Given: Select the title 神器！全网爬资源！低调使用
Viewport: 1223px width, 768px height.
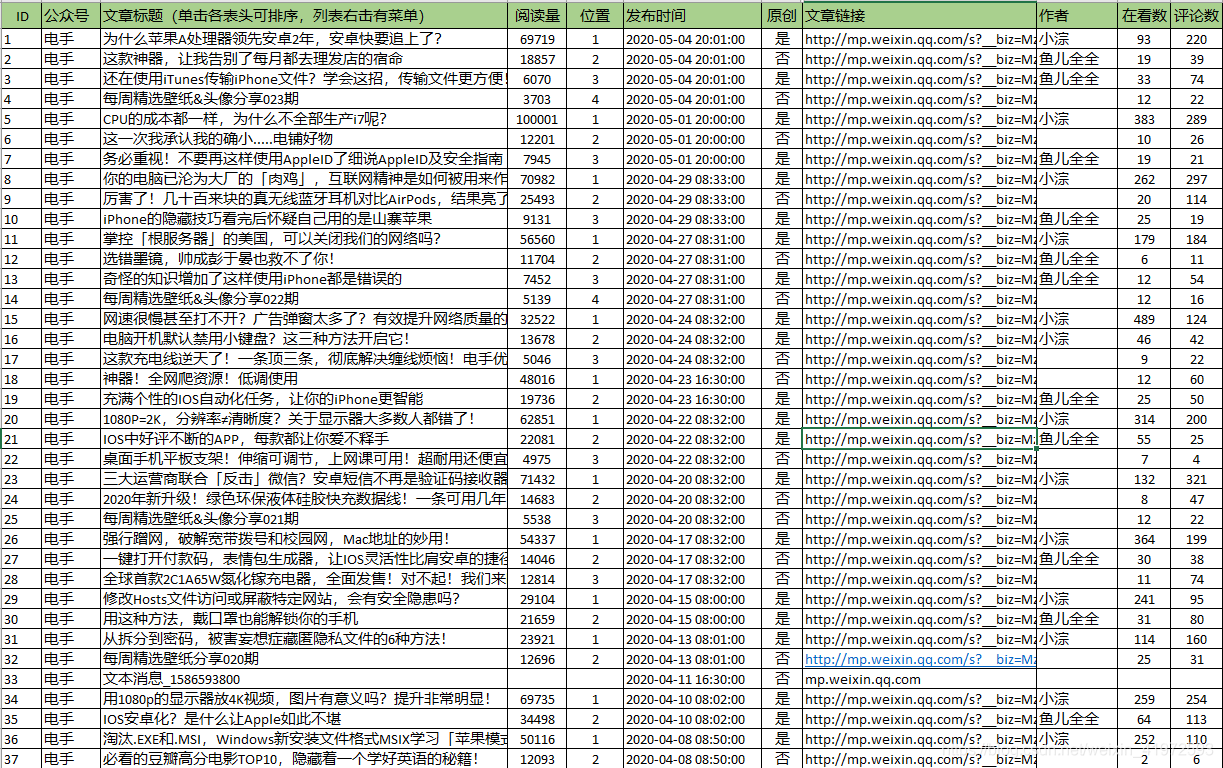Looking at the screenshot, I should [201, 379].
